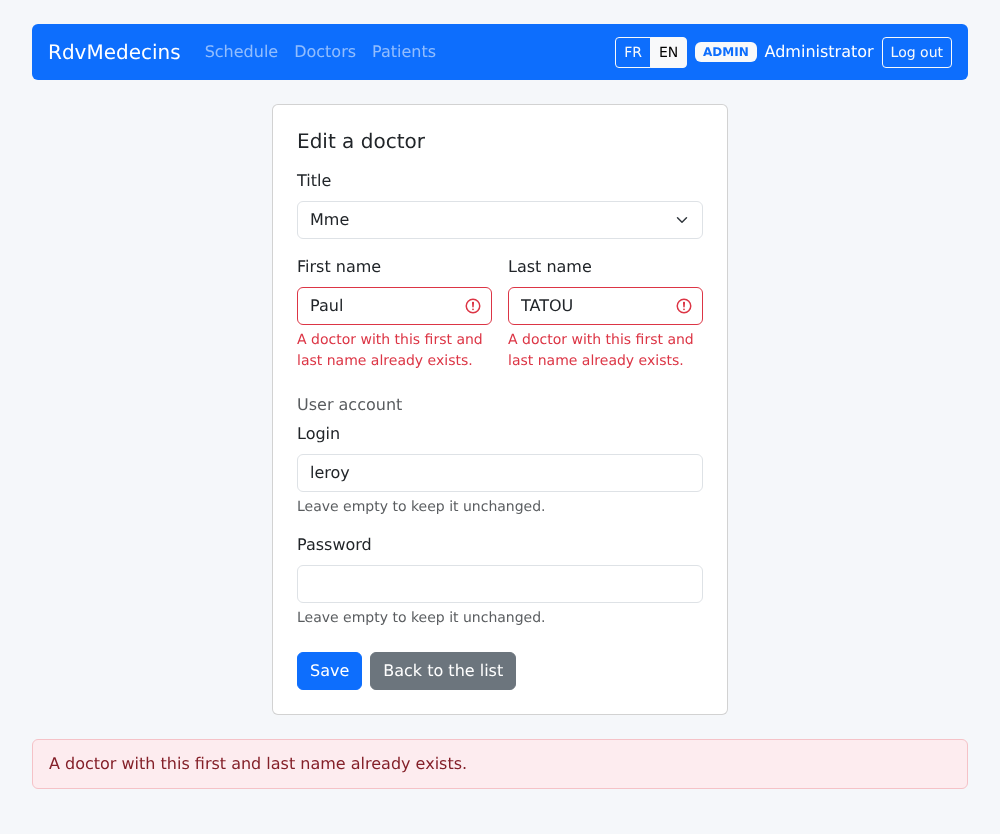
Task: Click the ADMIN role badge
Action: tap(726, 52)
